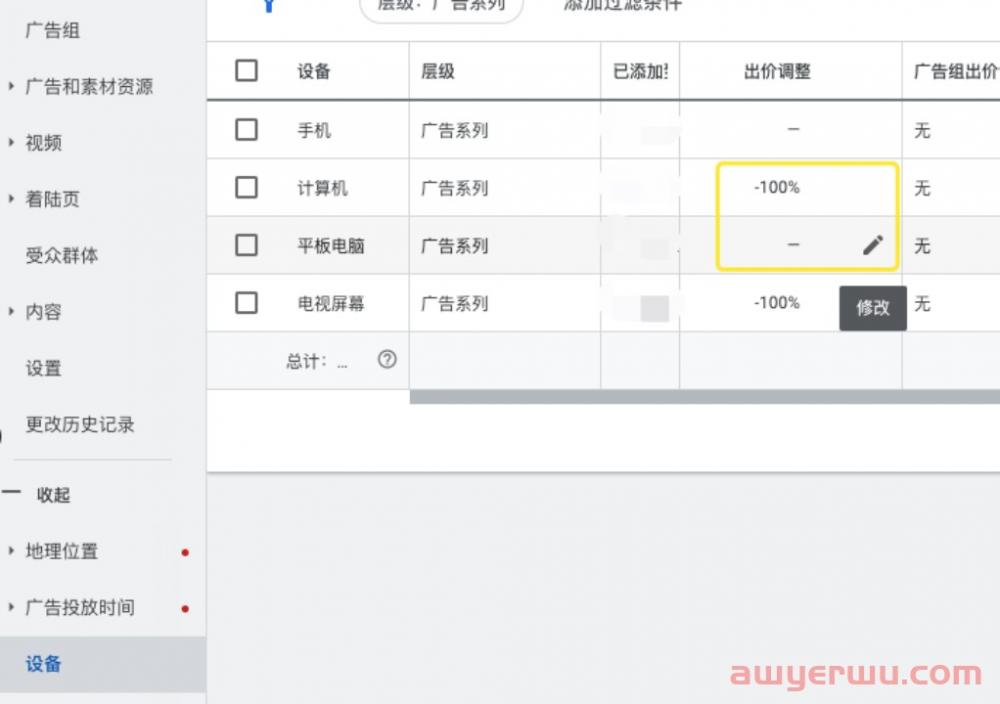
Task: Expand 广告和素材资源 sidebar section
Action: point(11,86)
